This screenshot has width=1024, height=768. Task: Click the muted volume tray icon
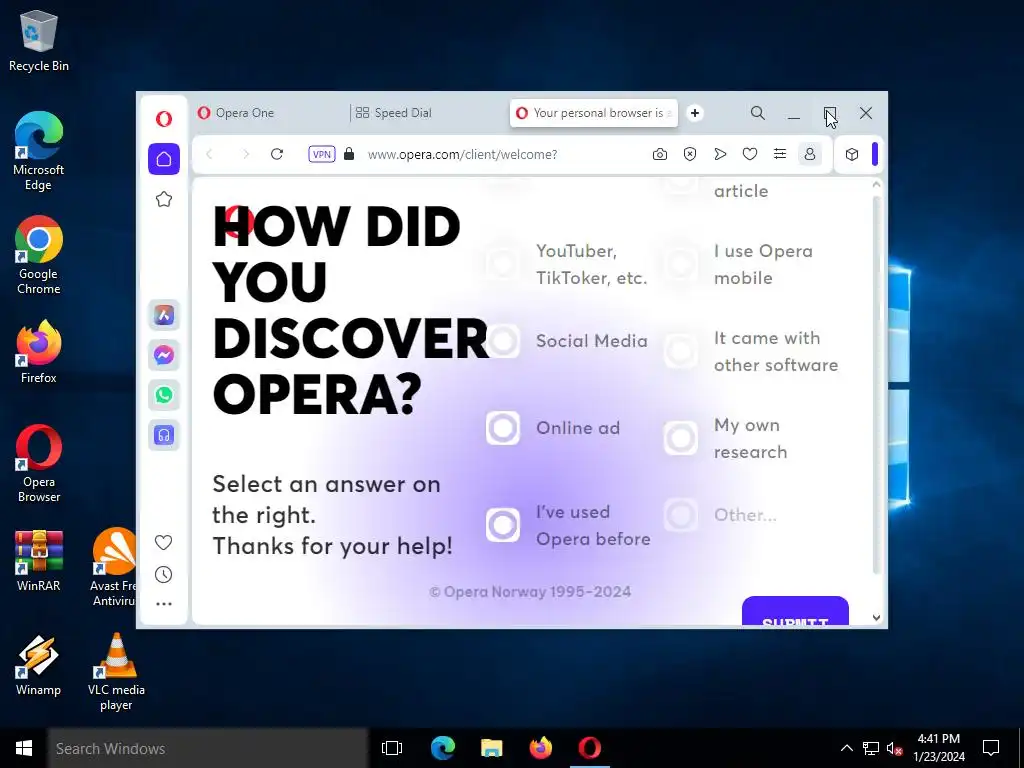(895, 748)
